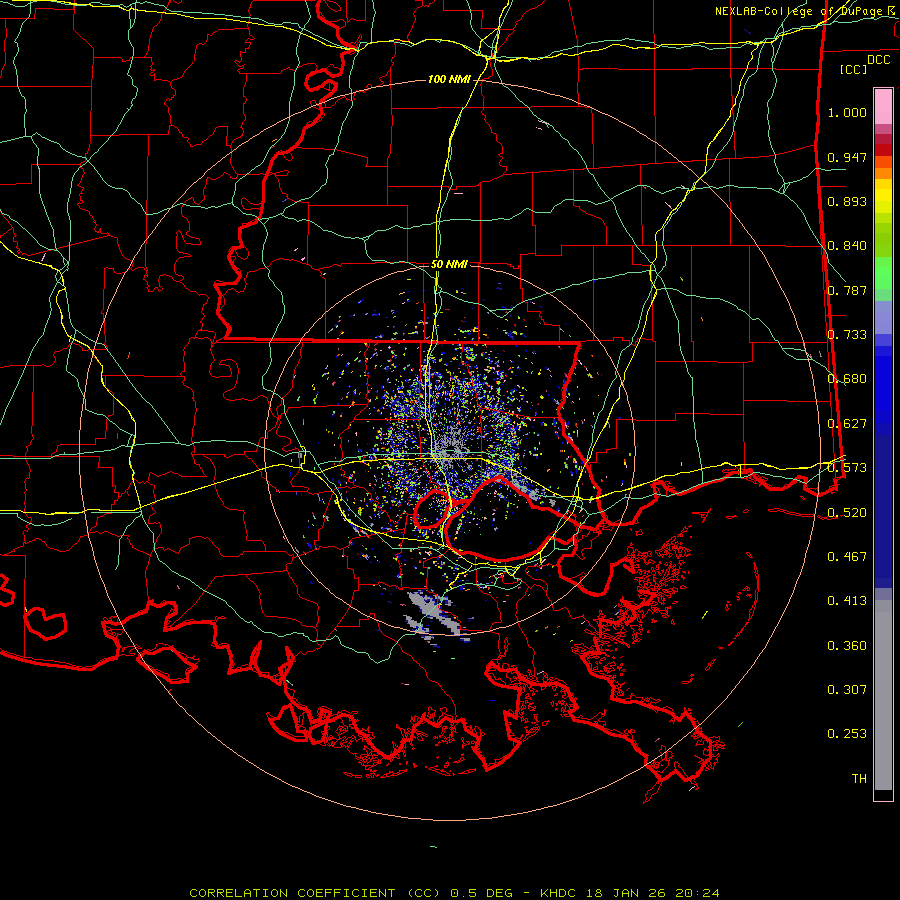Click the 50 NMI range ring label
The image size is (900, 900).
449,264
